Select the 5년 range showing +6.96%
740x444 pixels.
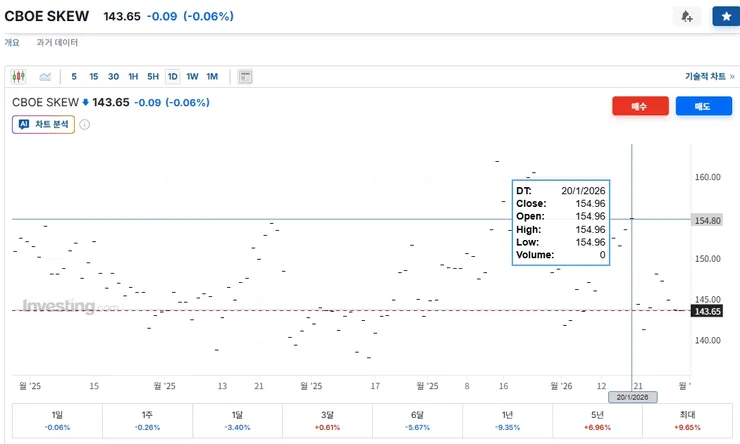coord(597,421)
